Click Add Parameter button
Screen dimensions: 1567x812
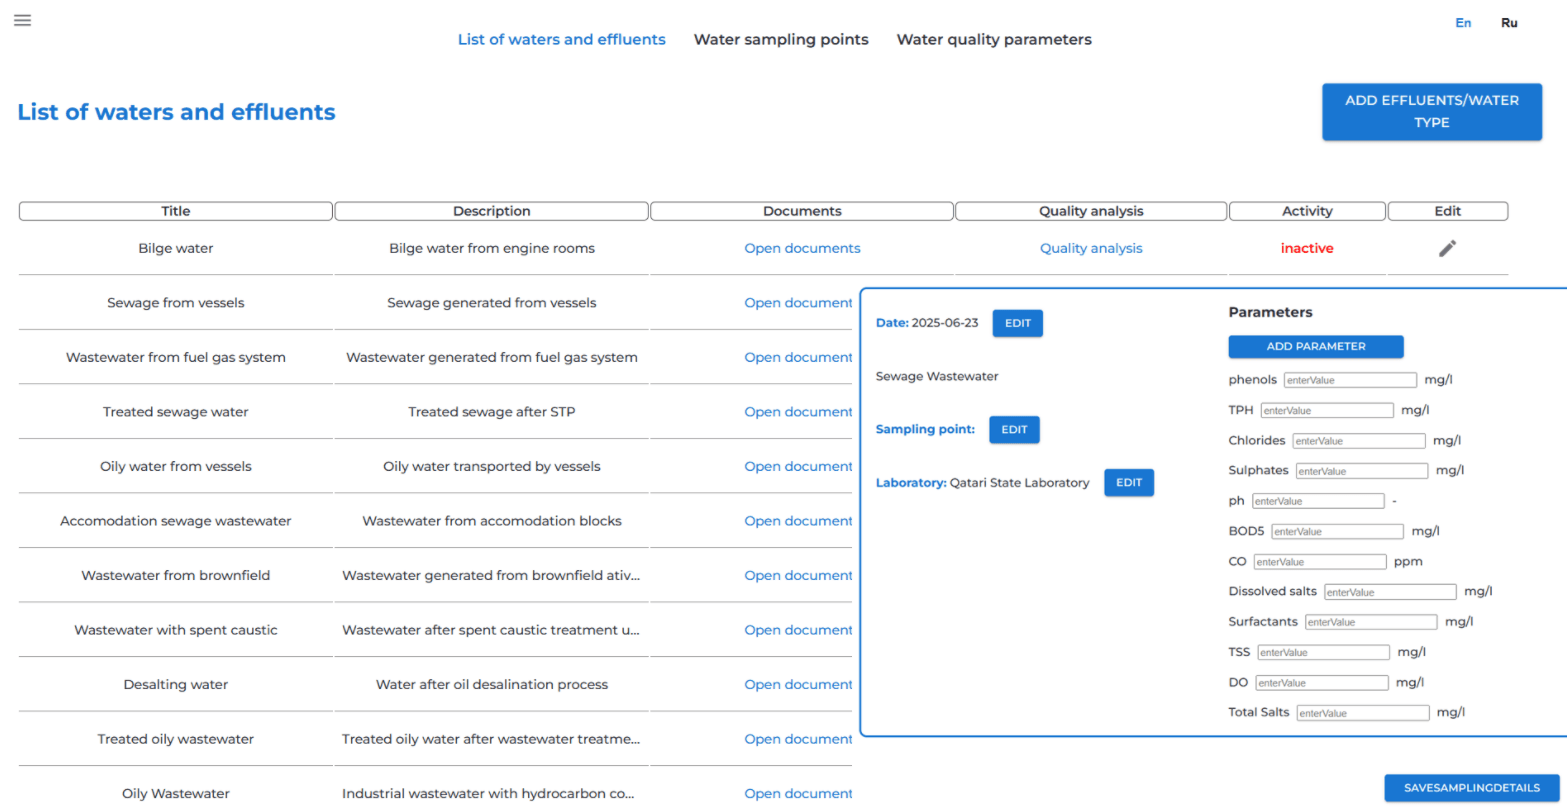click(1316, 346)
